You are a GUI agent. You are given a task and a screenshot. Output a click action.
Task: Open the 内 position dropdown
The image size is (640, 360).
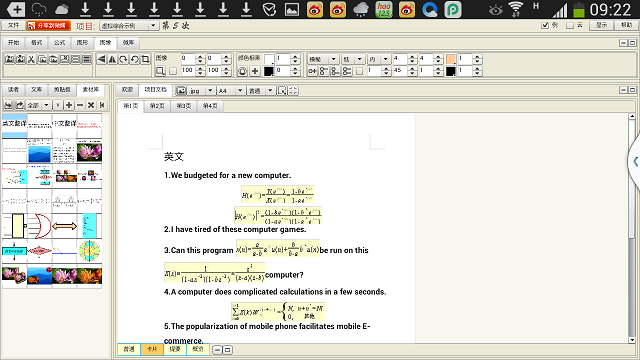tap(385, 59)
